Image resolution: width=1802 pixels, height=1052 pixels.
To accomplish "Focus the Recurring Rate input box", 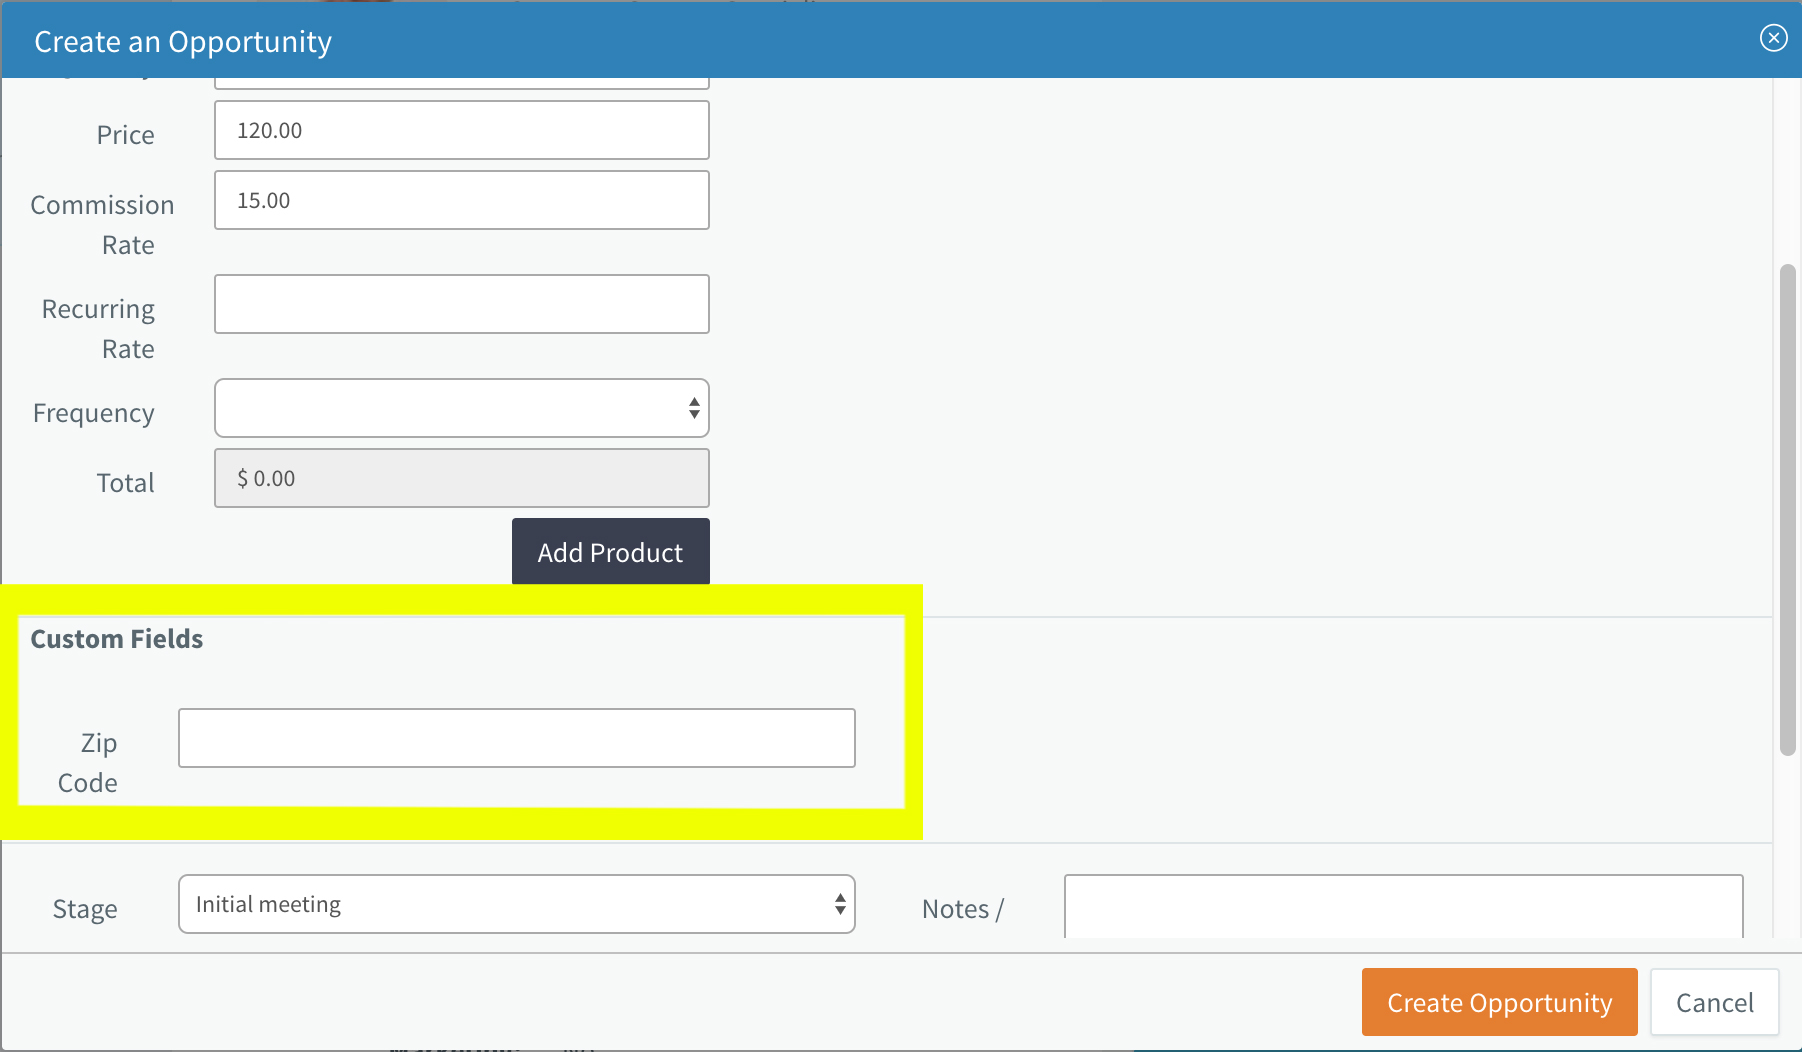I will point(462,304).
